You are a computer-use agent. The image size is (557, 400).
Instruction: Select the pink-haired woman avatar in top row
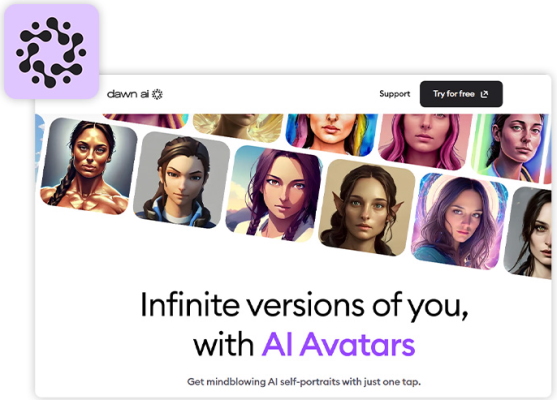tap(425, 141)
